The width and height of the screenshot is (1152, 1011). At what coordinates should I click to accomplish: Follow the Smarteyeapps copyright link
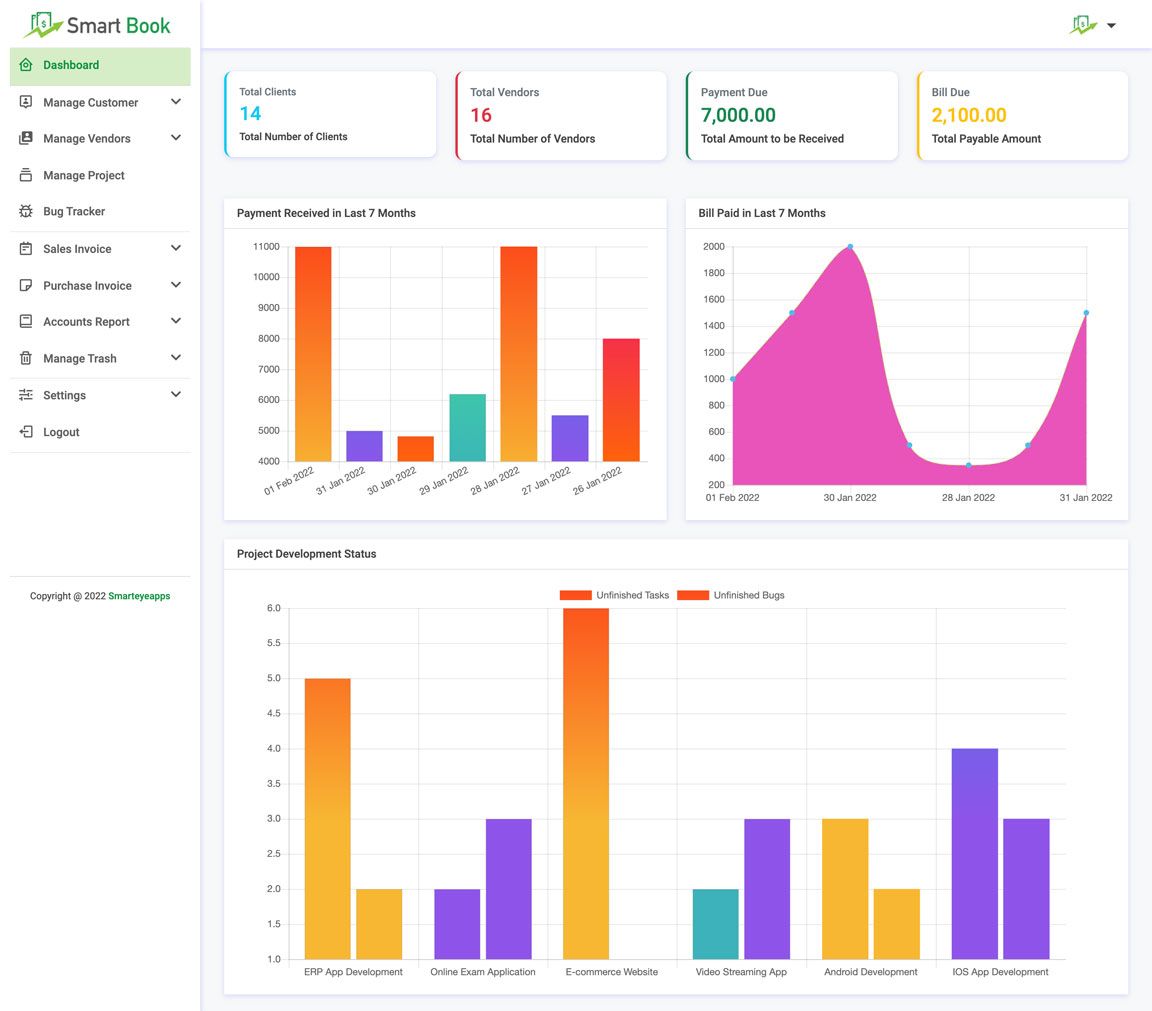pyautogui.click(x=139, y=596)
